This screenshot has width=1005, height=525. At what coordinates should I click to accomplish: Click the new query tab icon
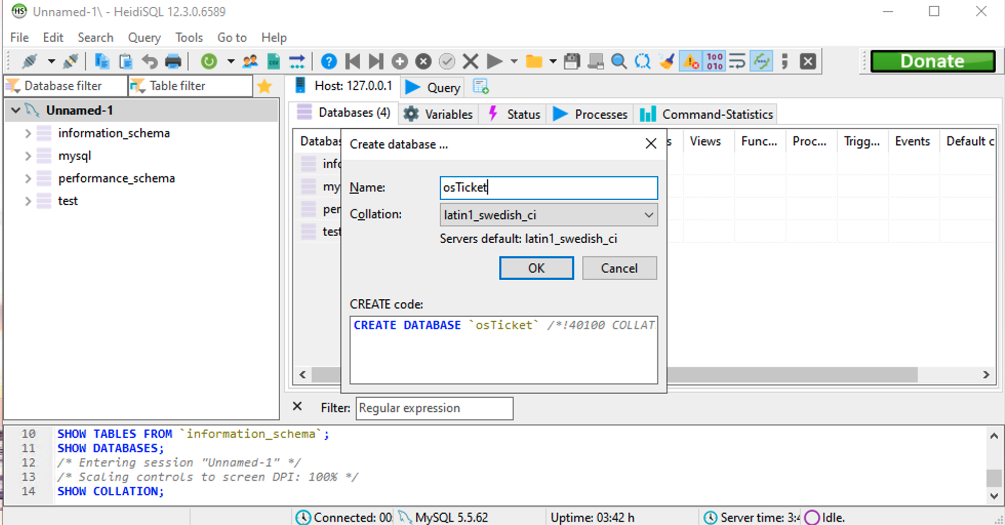point(481,86)
